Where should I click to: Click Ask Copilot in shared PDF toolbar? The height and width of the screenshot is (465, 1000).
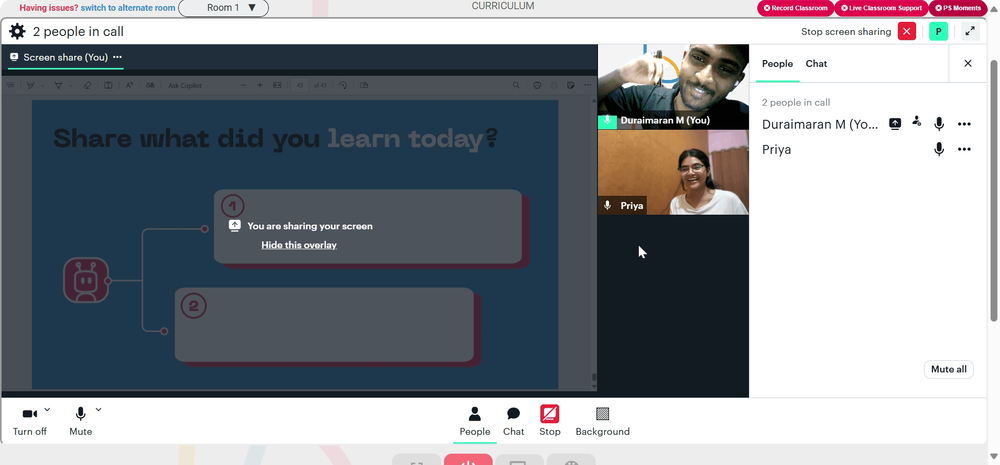click(x=185, y=85)
